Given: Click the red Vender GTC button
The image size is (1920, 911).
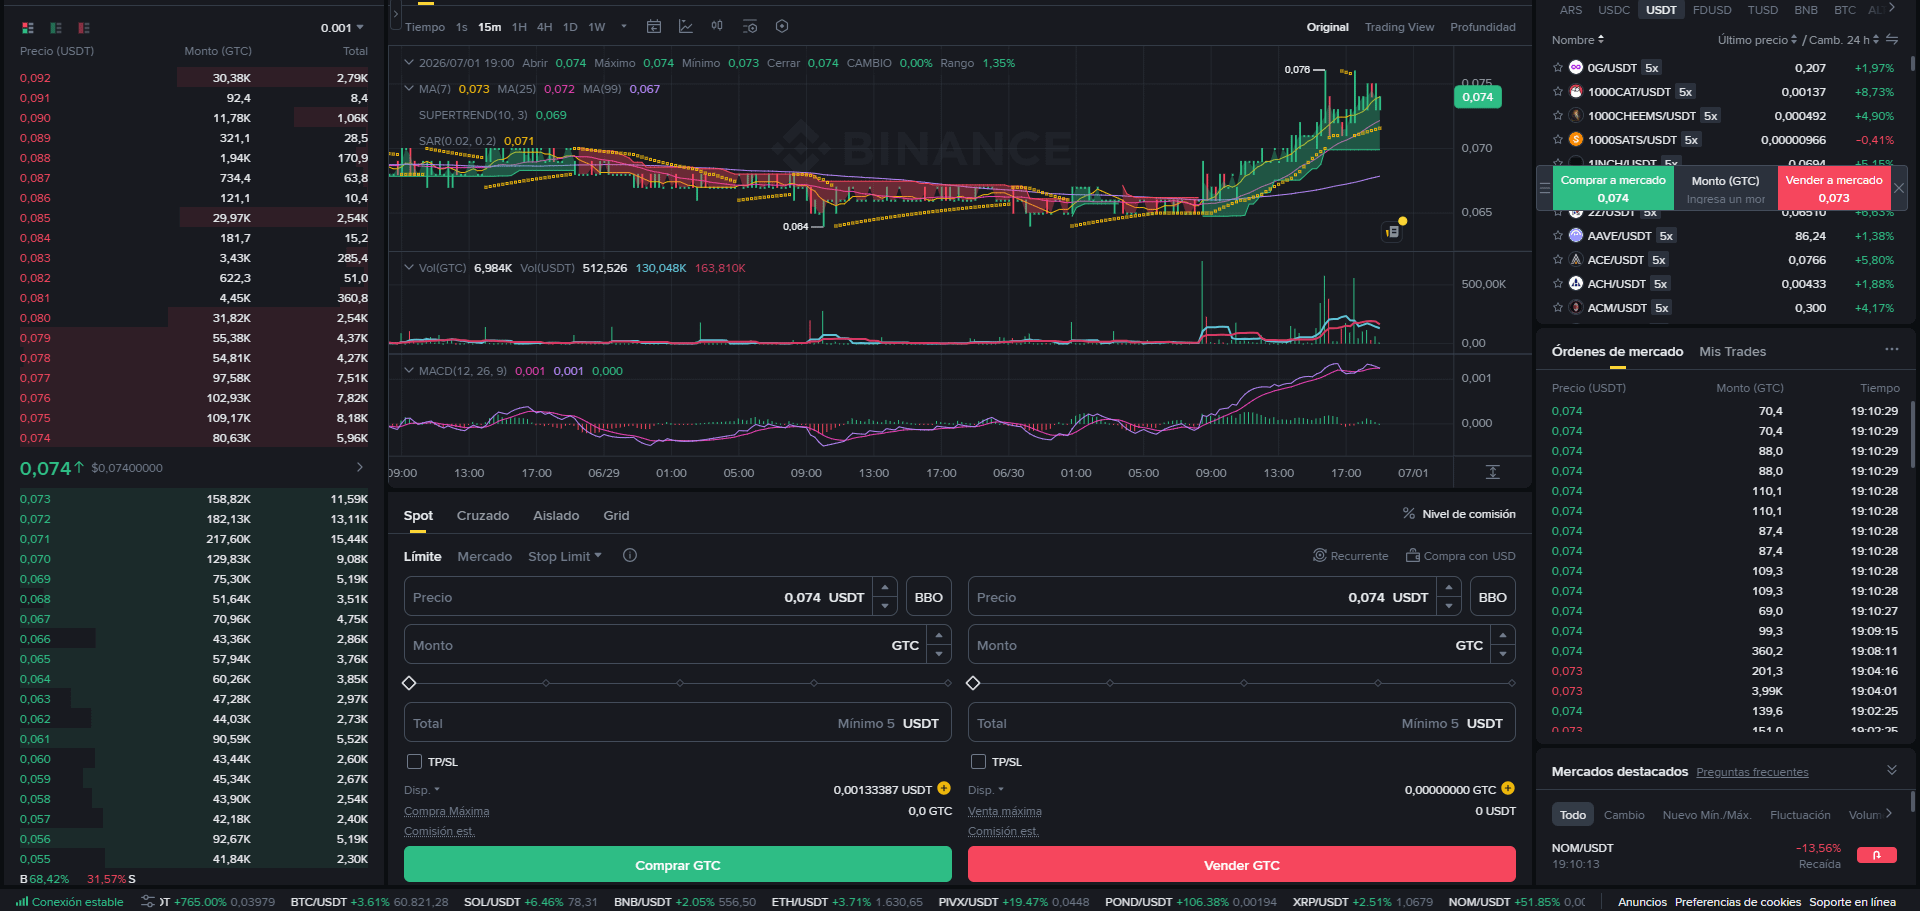Looking at the screenshot, I should tap(1242, 865).
